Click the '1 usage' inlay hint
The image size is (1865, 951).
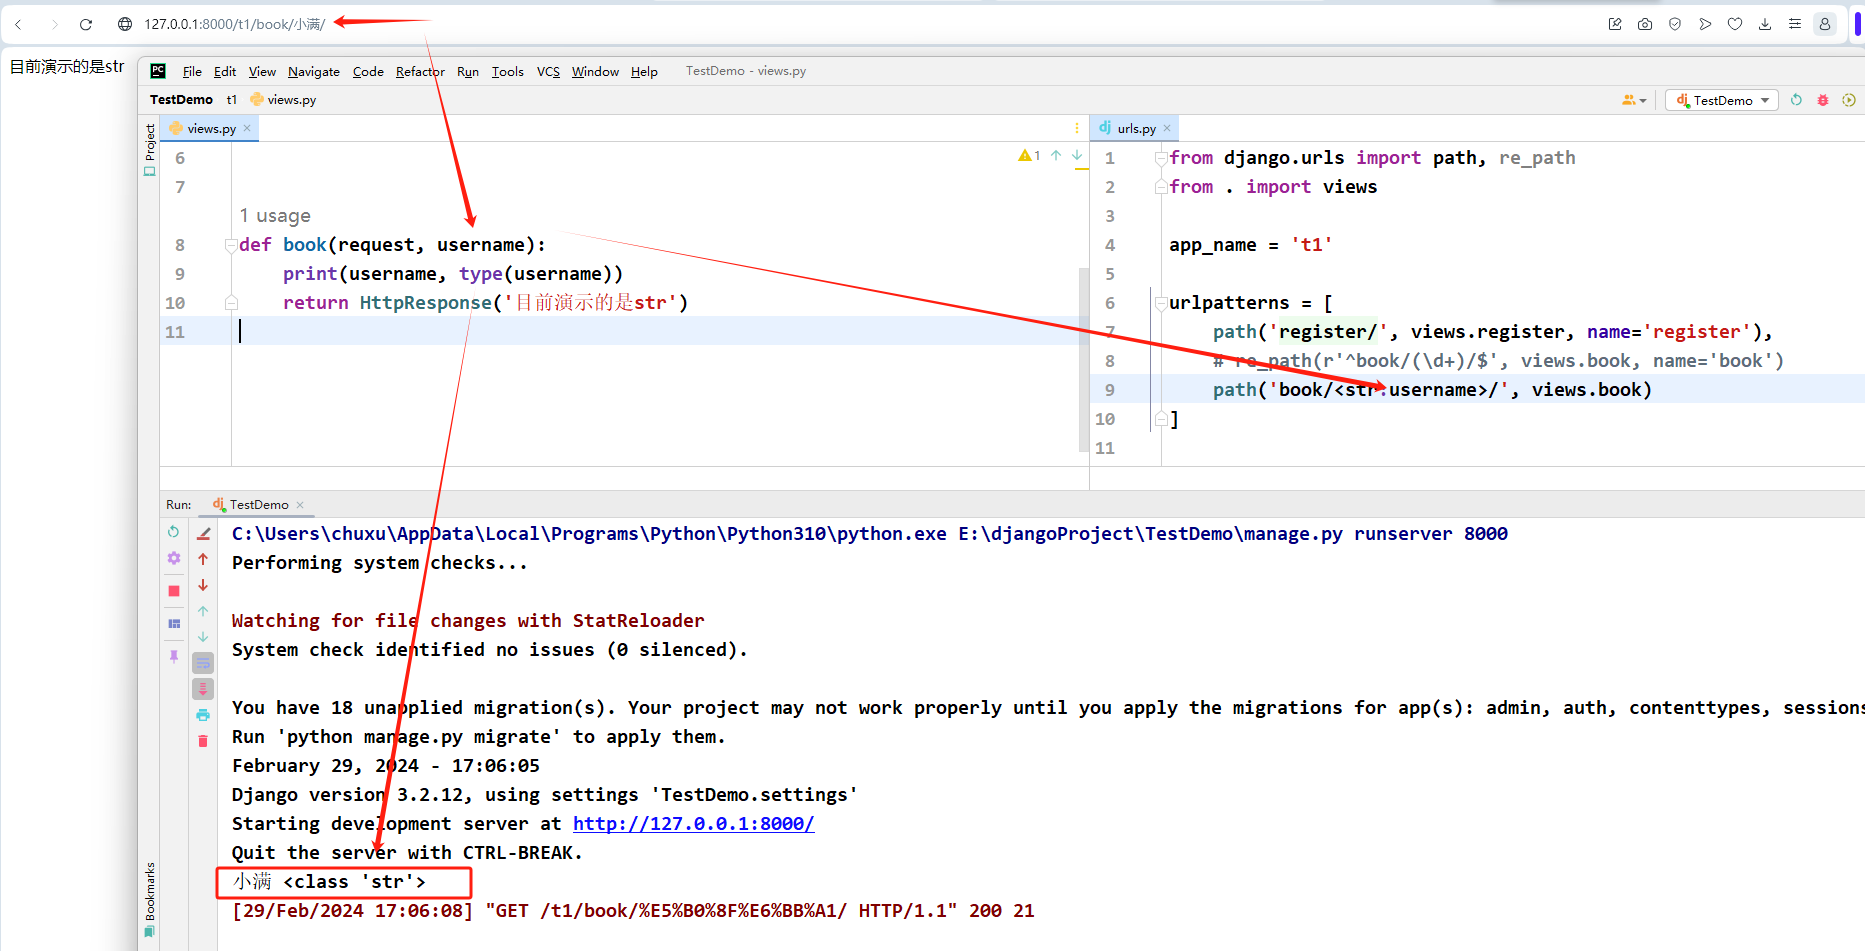tap(275, 216)
